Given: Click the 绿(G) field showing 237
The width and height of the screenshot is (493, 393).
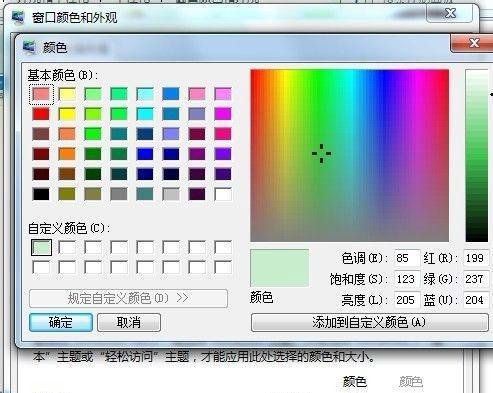Looking at the screenshot, I should [x=476, y=279].
